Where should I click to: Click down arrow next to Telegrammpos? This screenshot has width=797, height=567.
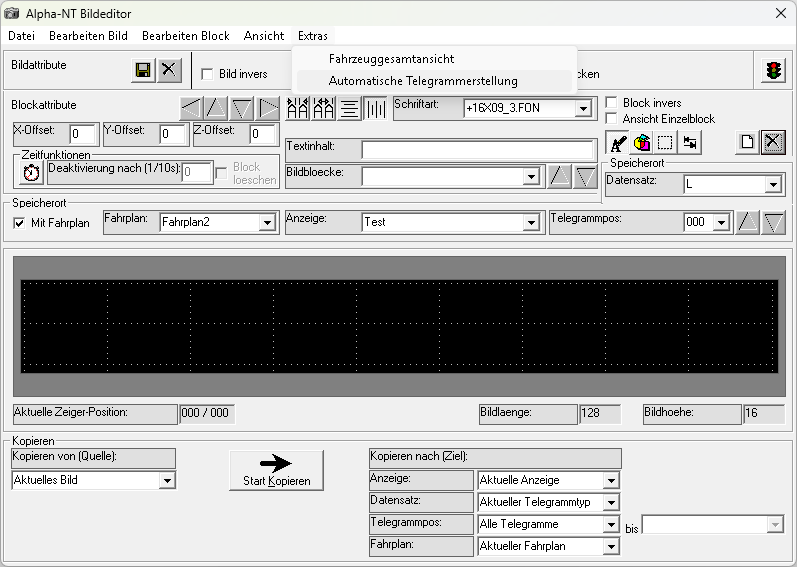pyautogui.click(x=774, y=223)
